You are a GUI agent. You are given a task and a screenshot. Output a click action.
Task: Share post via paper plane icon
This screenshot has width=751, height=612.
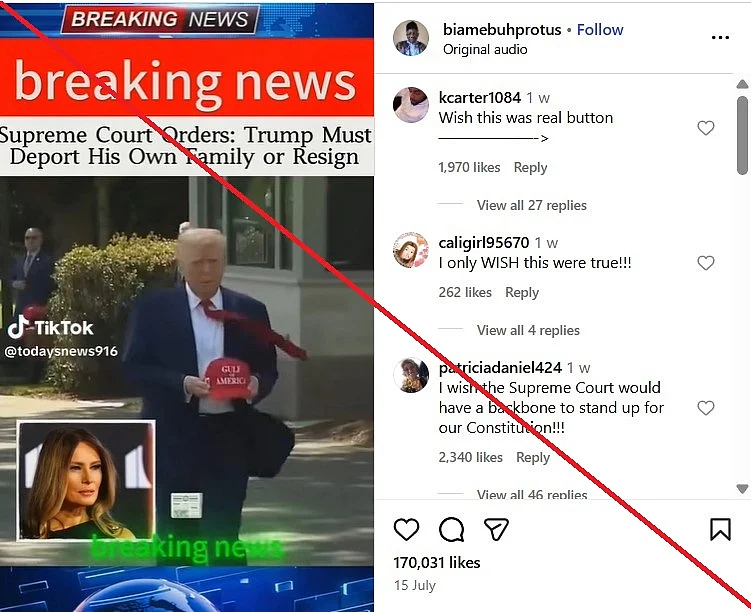click(496, 529)
